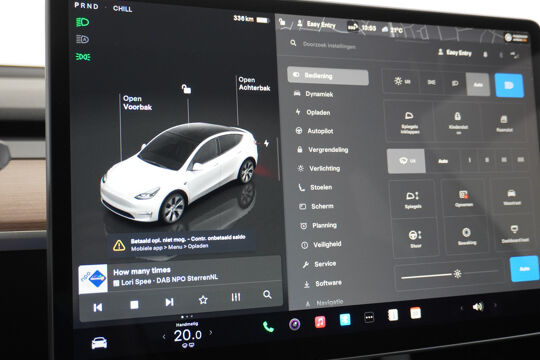Viewport: 540px width, 360px height.
Task: Skip to next track
Action: pyautogui.click(x=169, y=302)
